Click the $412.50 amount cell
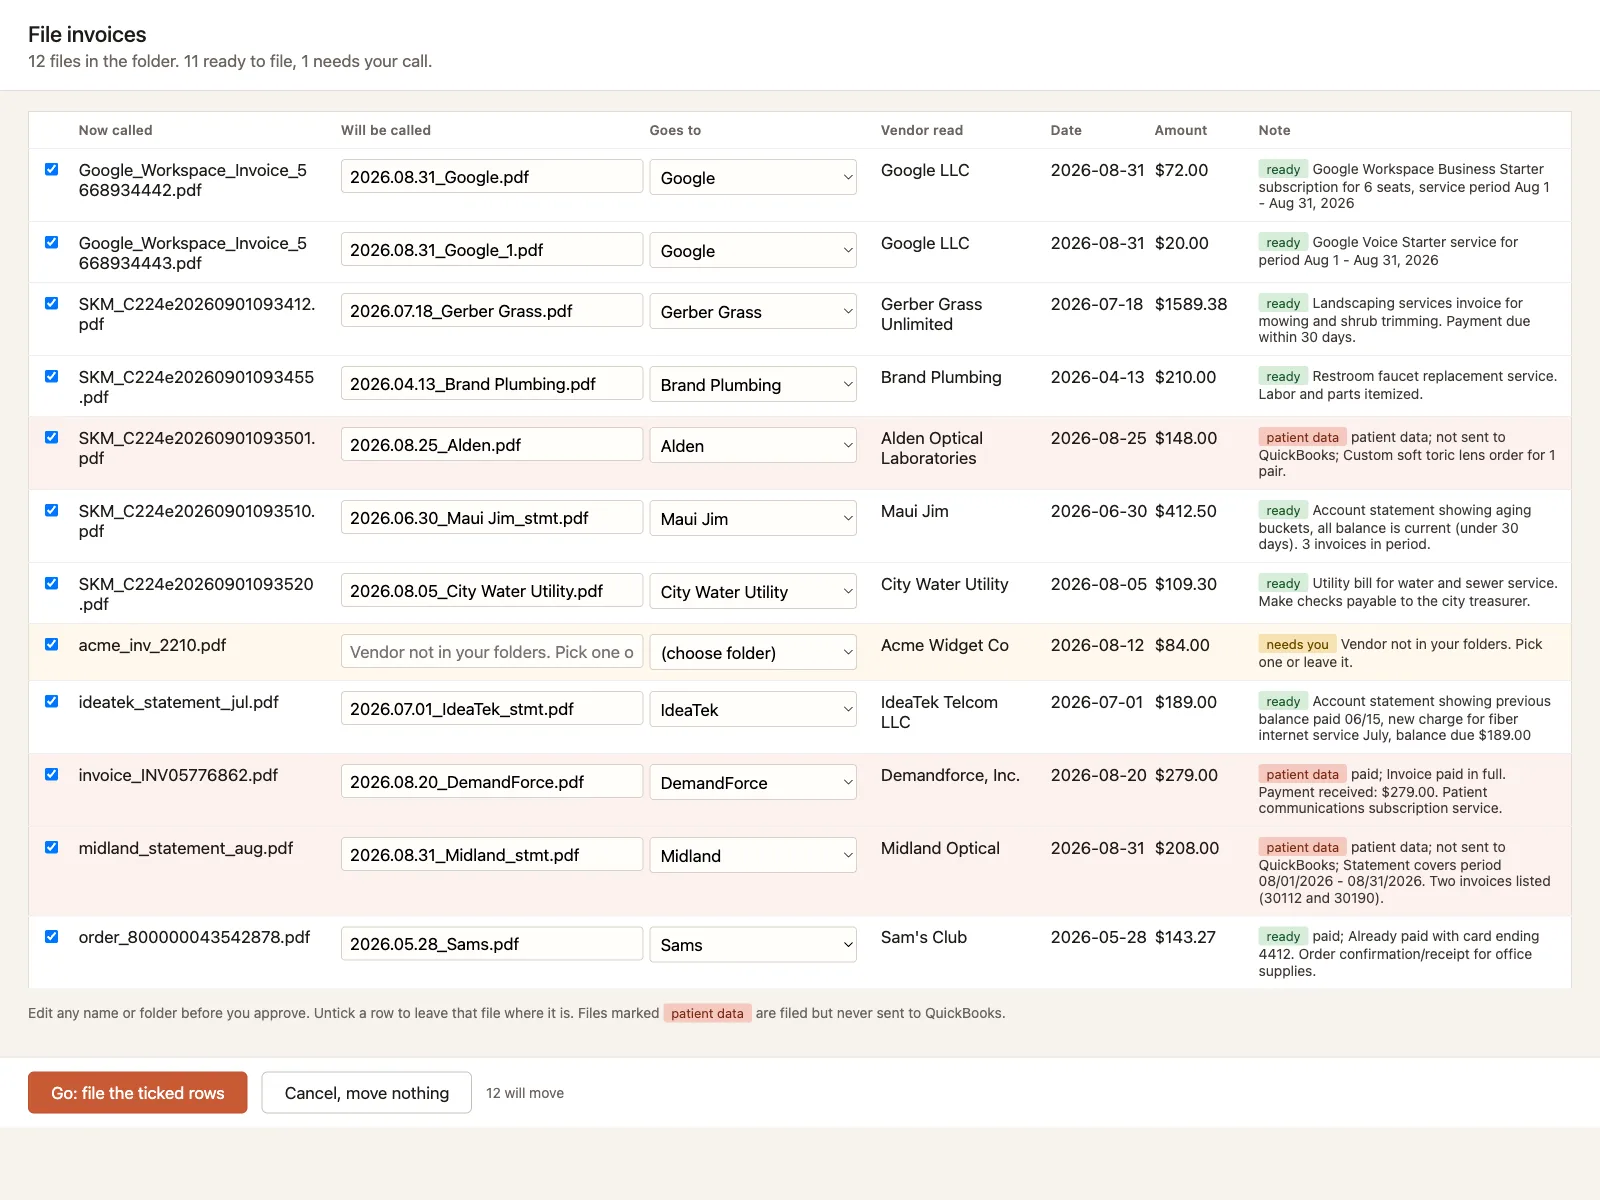The height and width of the screenshot is (1200, 1600). click(x=1186, y=511)
